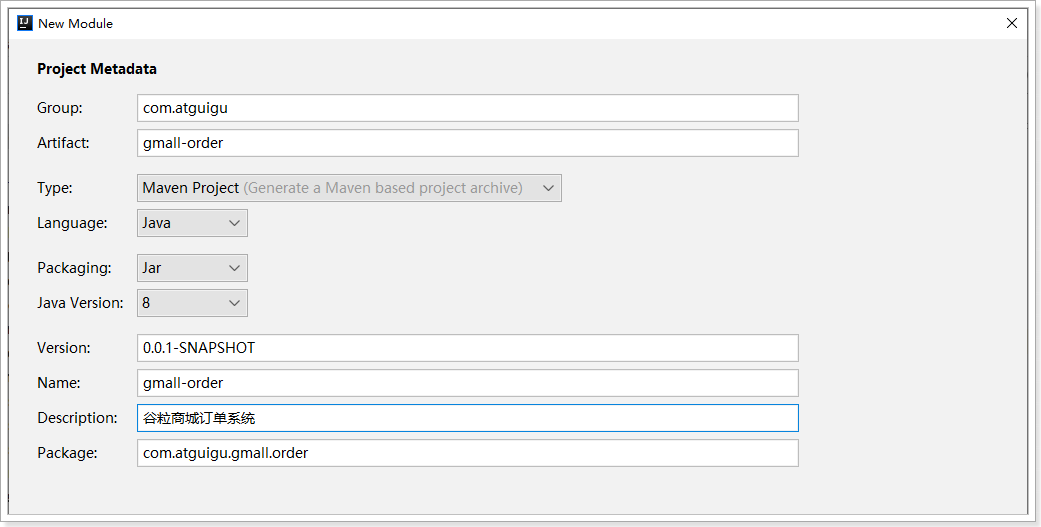Click the Version field containing 0.0.1-SNAPSHOT
Image resolution: width=1041 pixels, height=527 pixels.
468,348
